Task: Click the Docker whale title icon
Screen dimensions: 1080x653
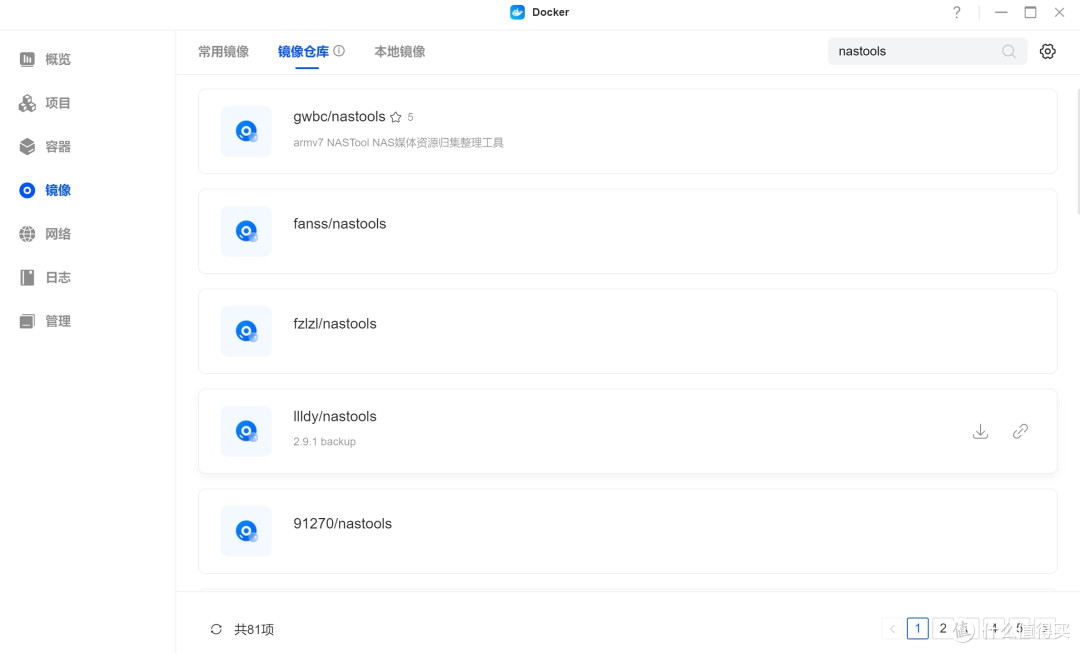Action: 517,12
